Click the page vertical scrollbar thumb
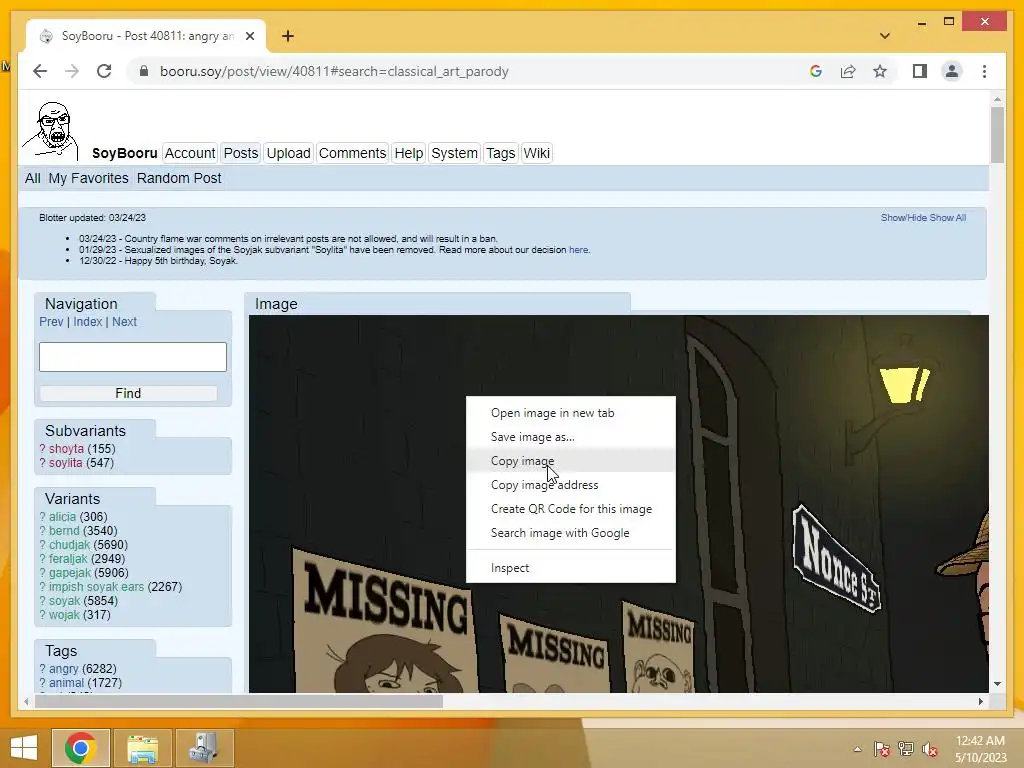The width and height of the screenshot is (1024, 768). [x=997, y=135]
